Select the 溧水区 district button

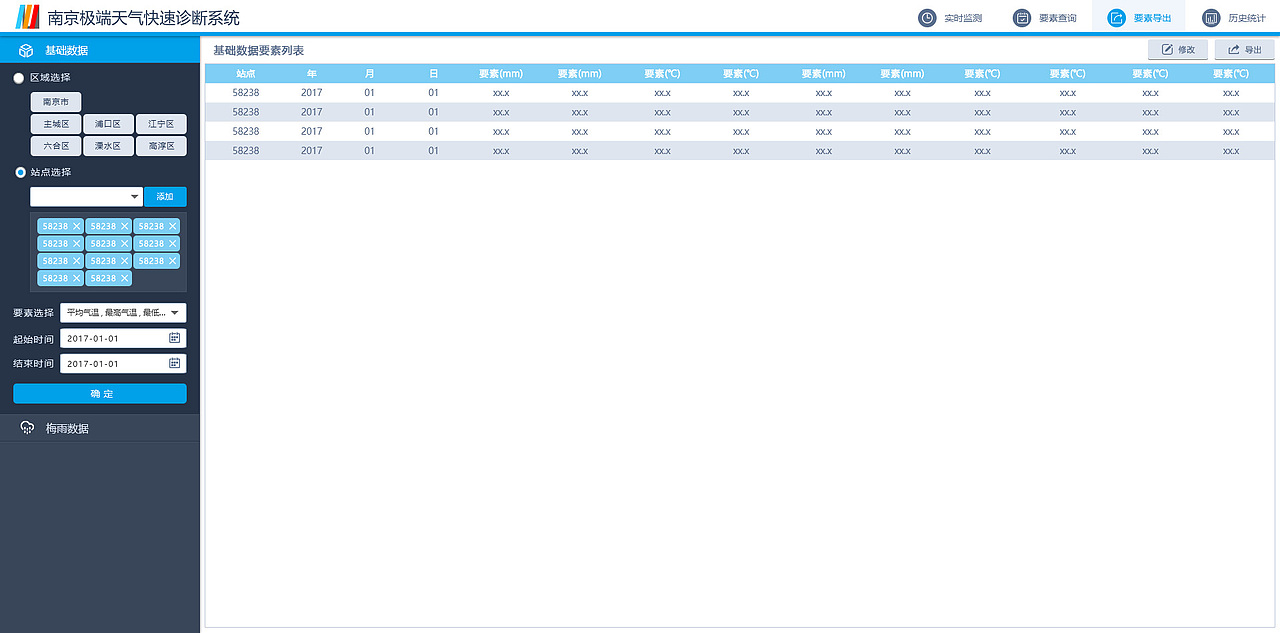click(x=108, y=146)
